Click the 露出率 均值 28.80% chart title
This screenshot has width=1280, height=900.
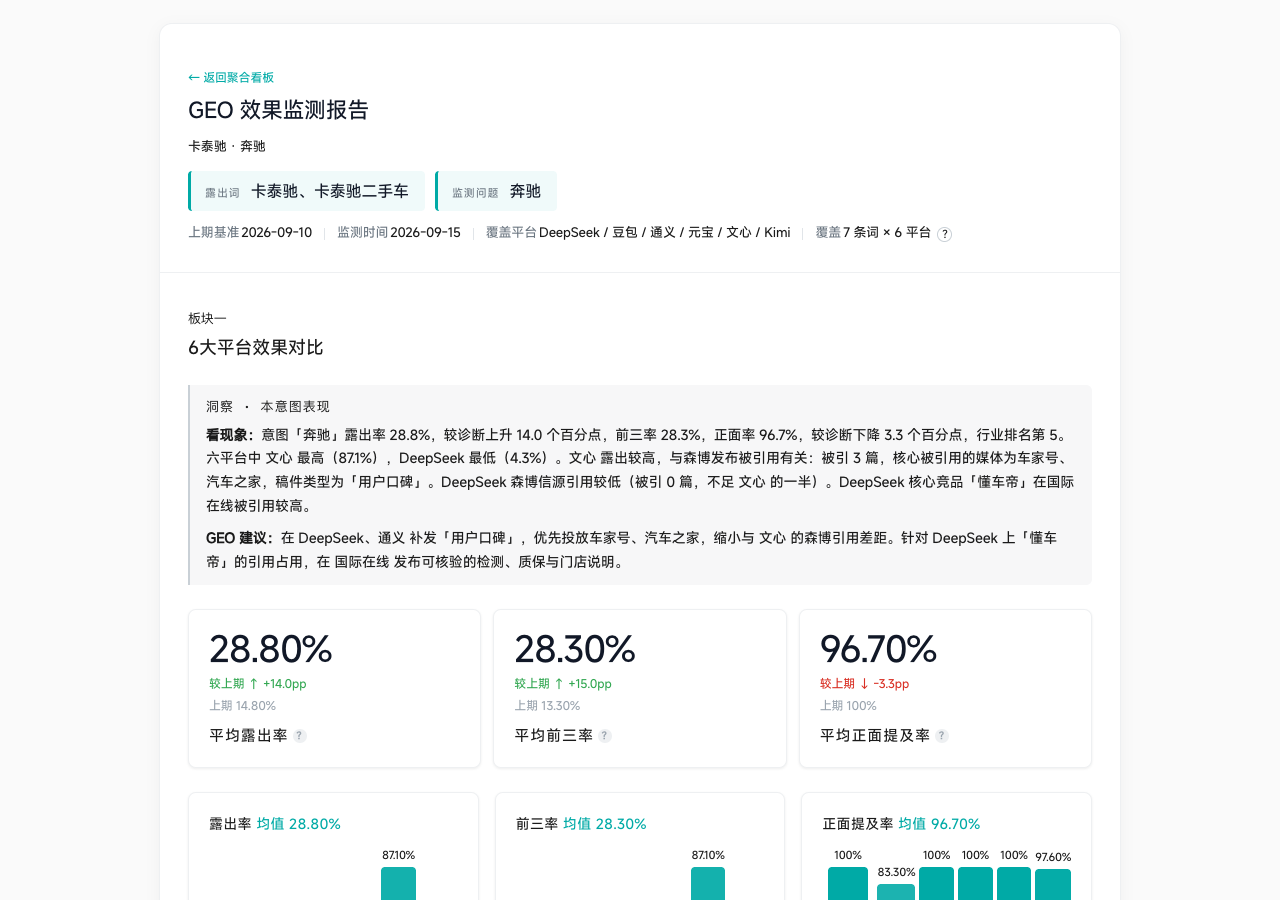click(275, 824)
